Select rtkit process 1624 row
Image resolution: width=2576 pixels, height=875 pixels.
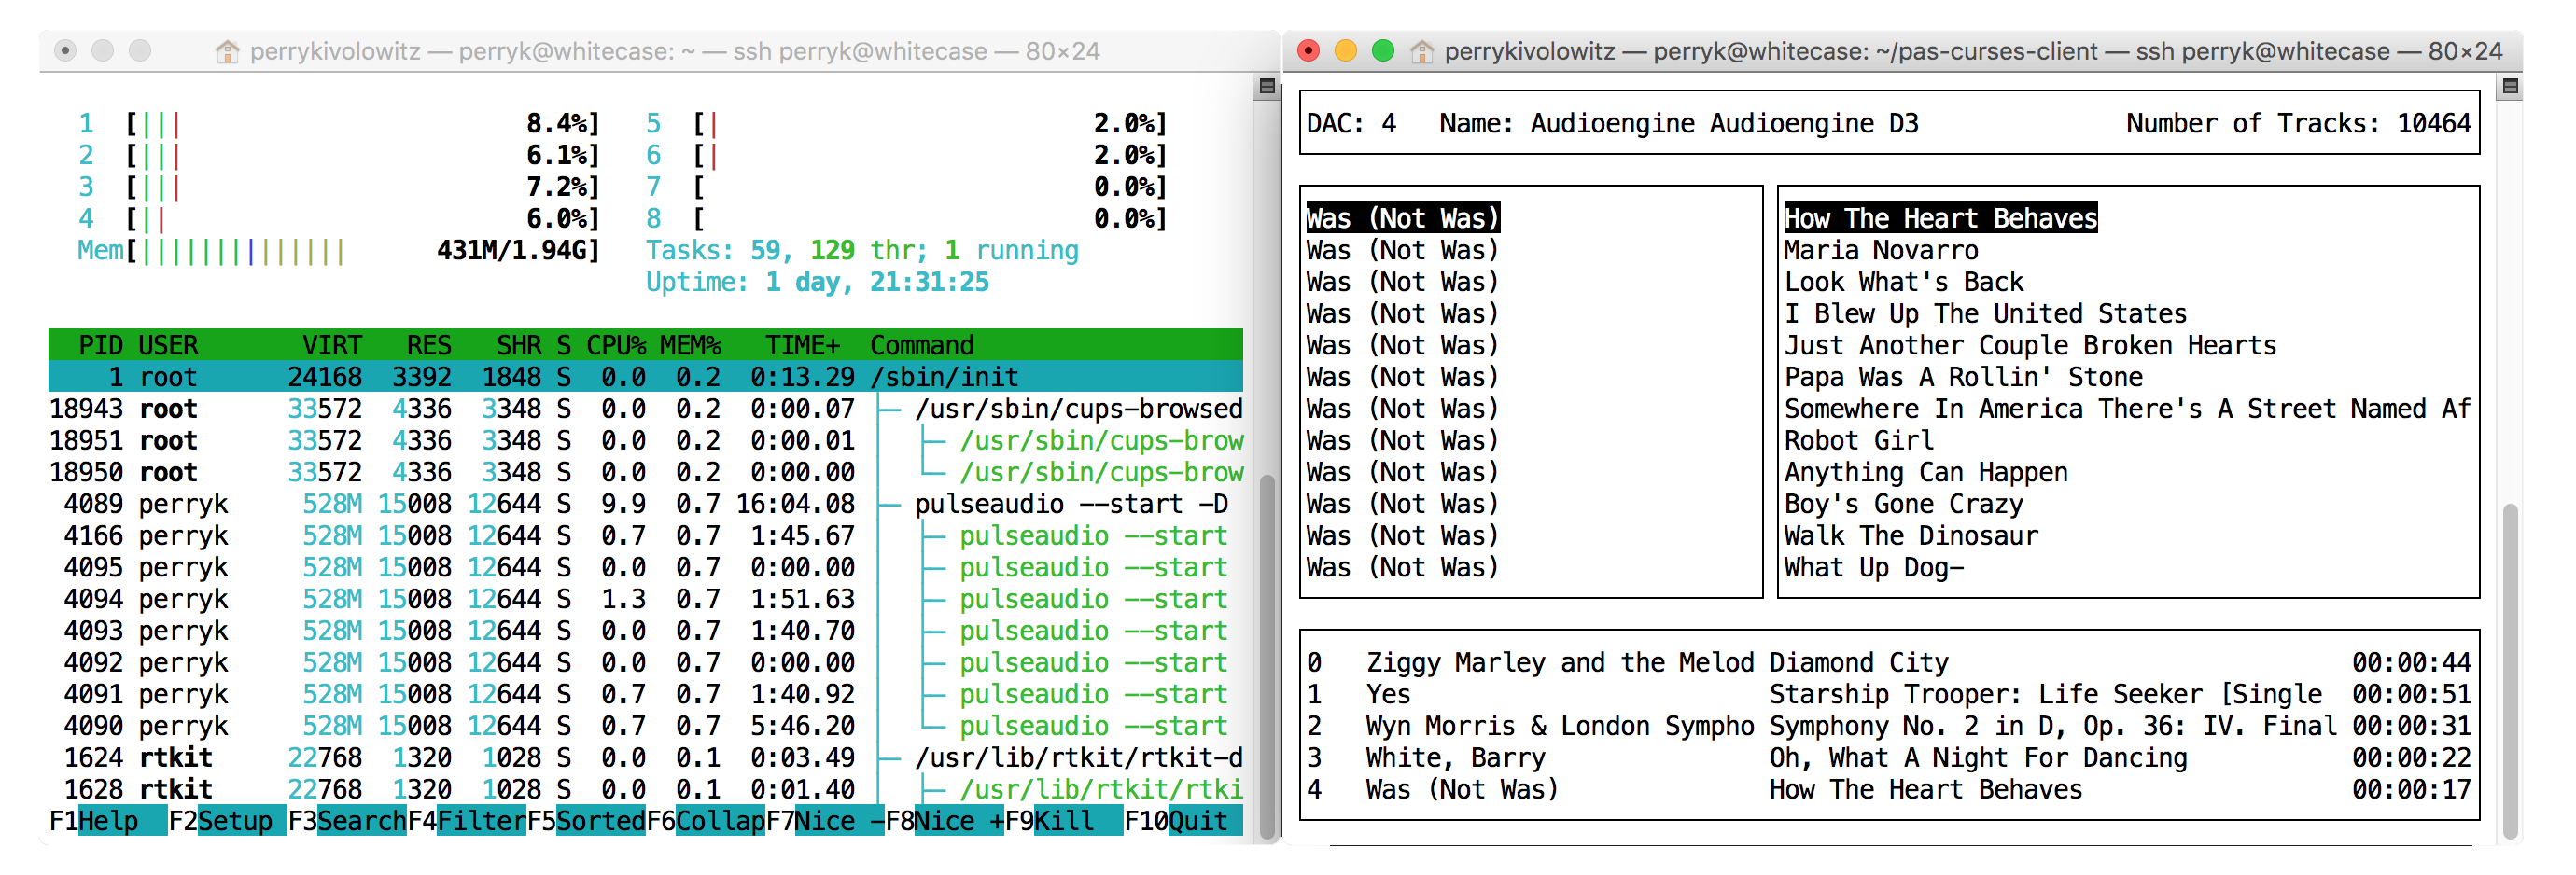(646, 758)
